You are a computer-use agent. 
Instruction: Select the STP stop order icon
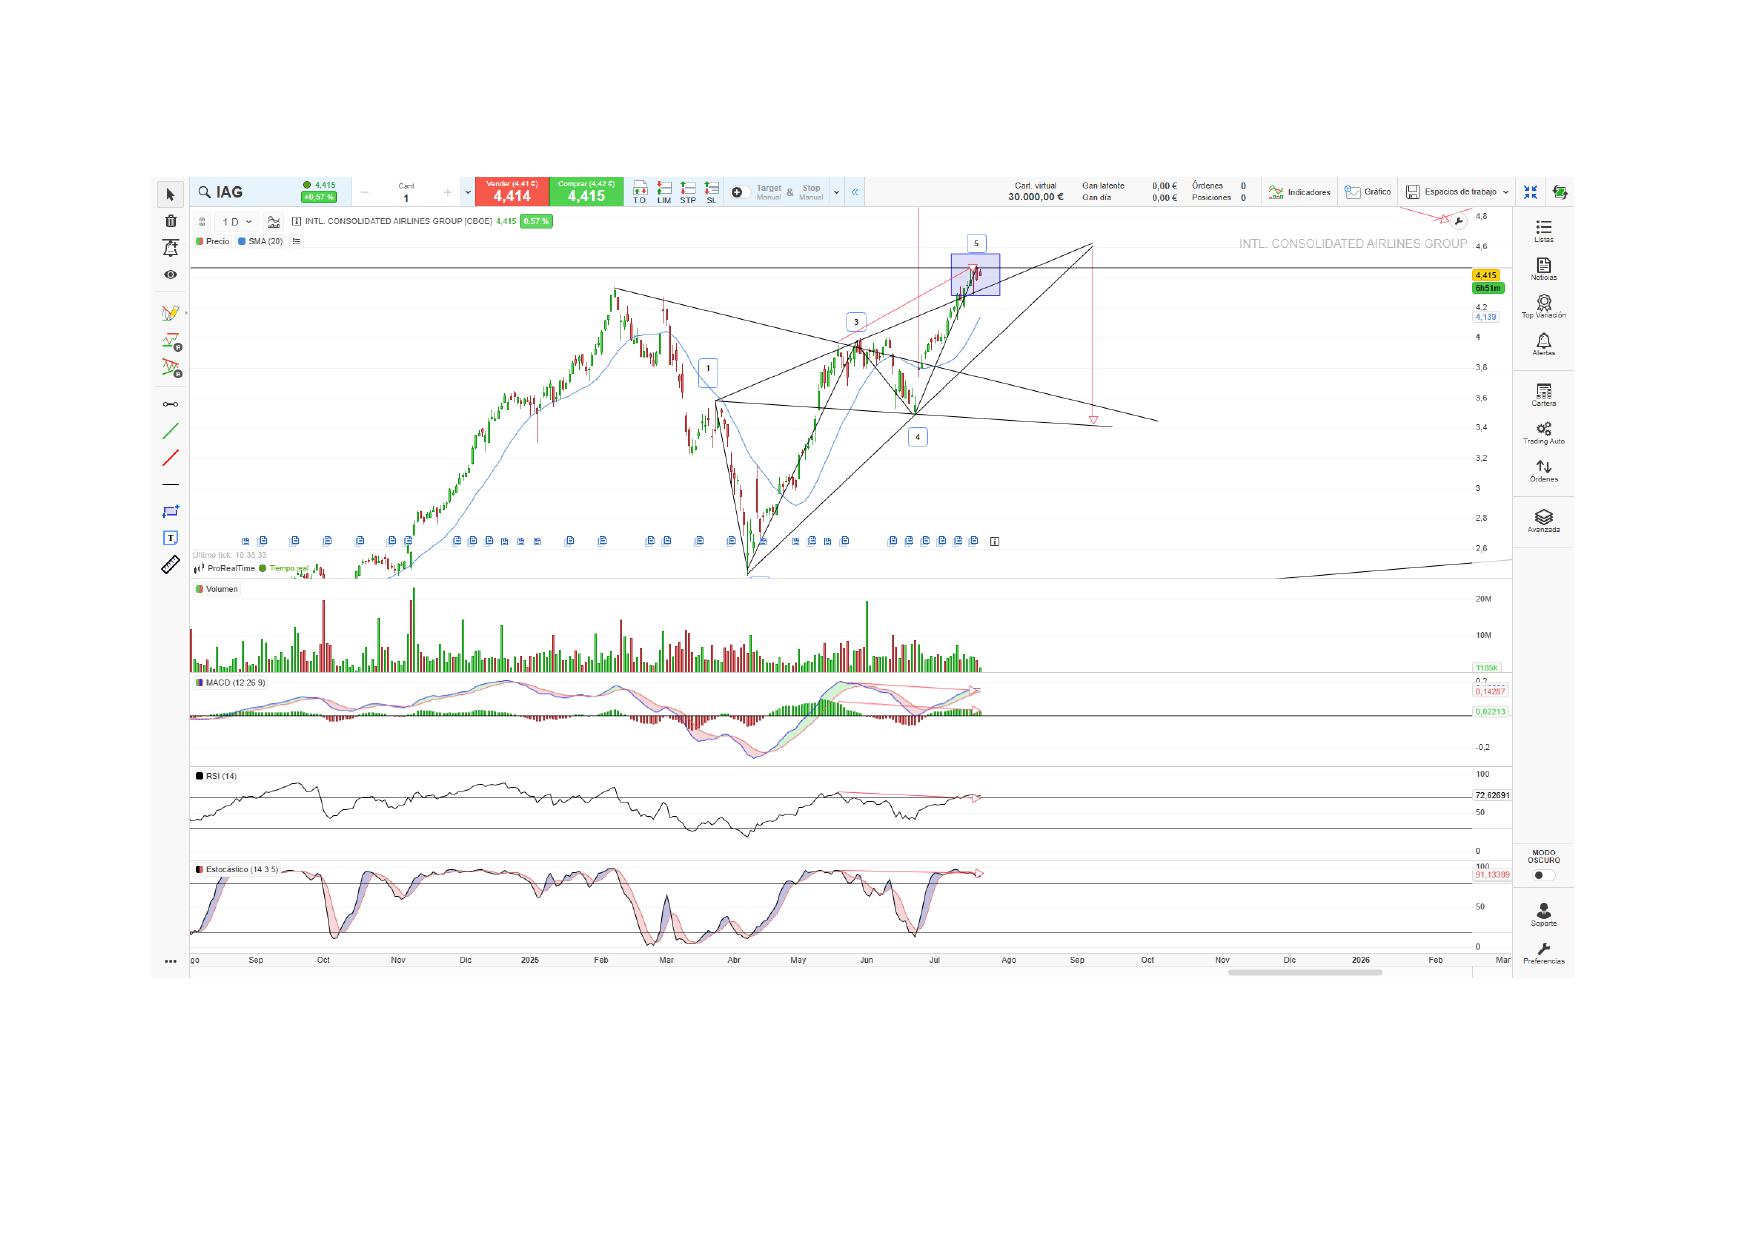pos(688,193)
